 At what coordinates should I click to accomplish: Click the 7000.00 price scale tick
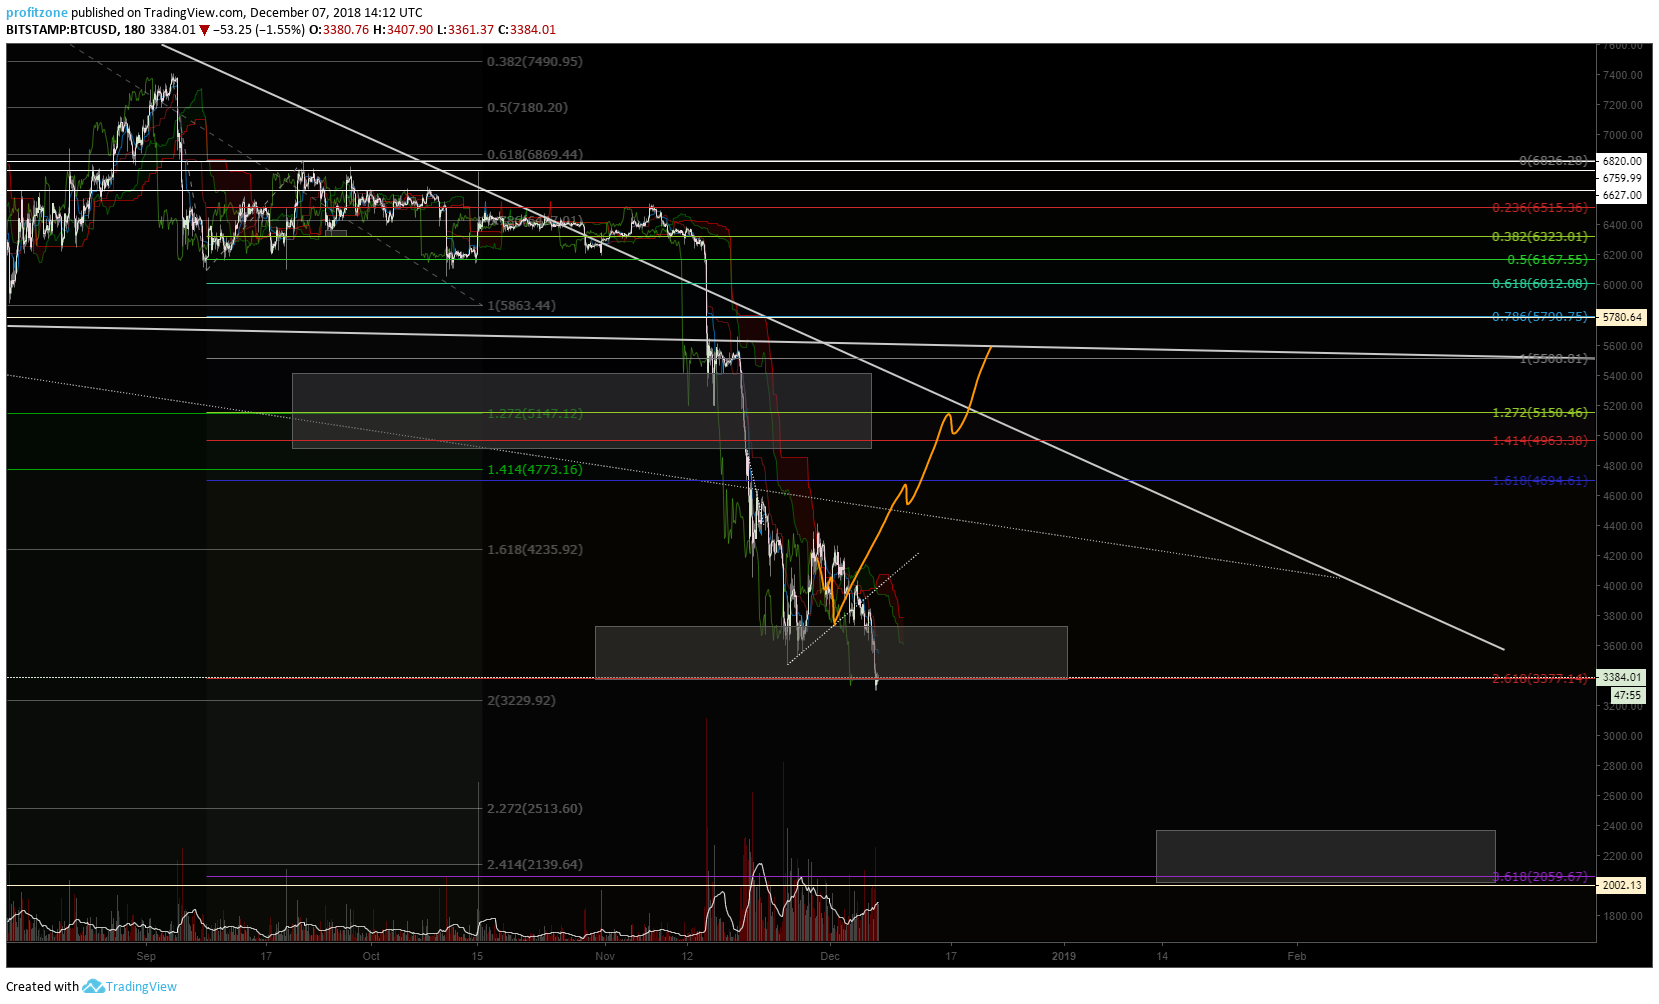pyautogui.click(x=1622, y=135)
